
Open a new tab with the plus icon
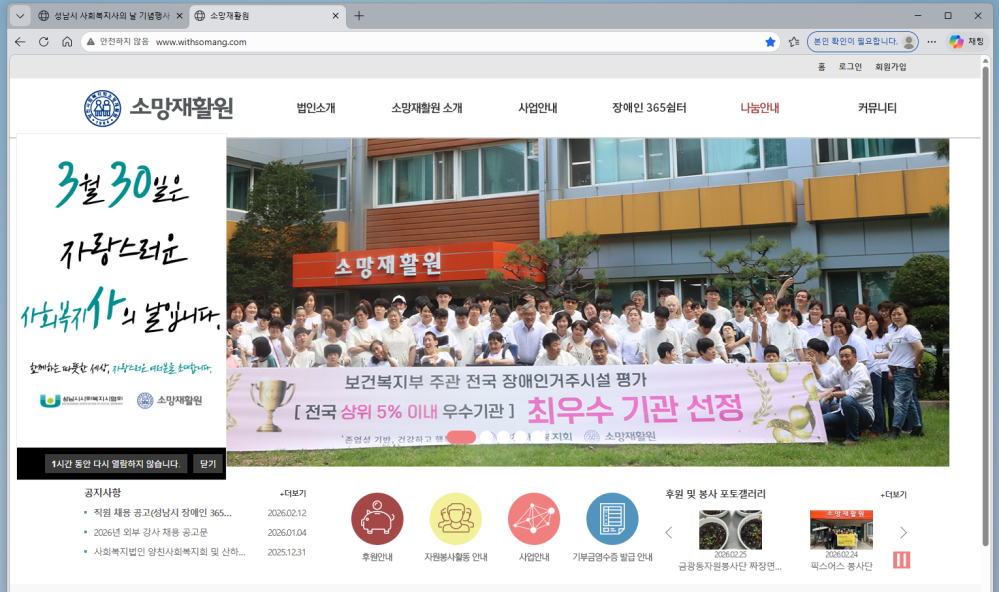(359, 15)
